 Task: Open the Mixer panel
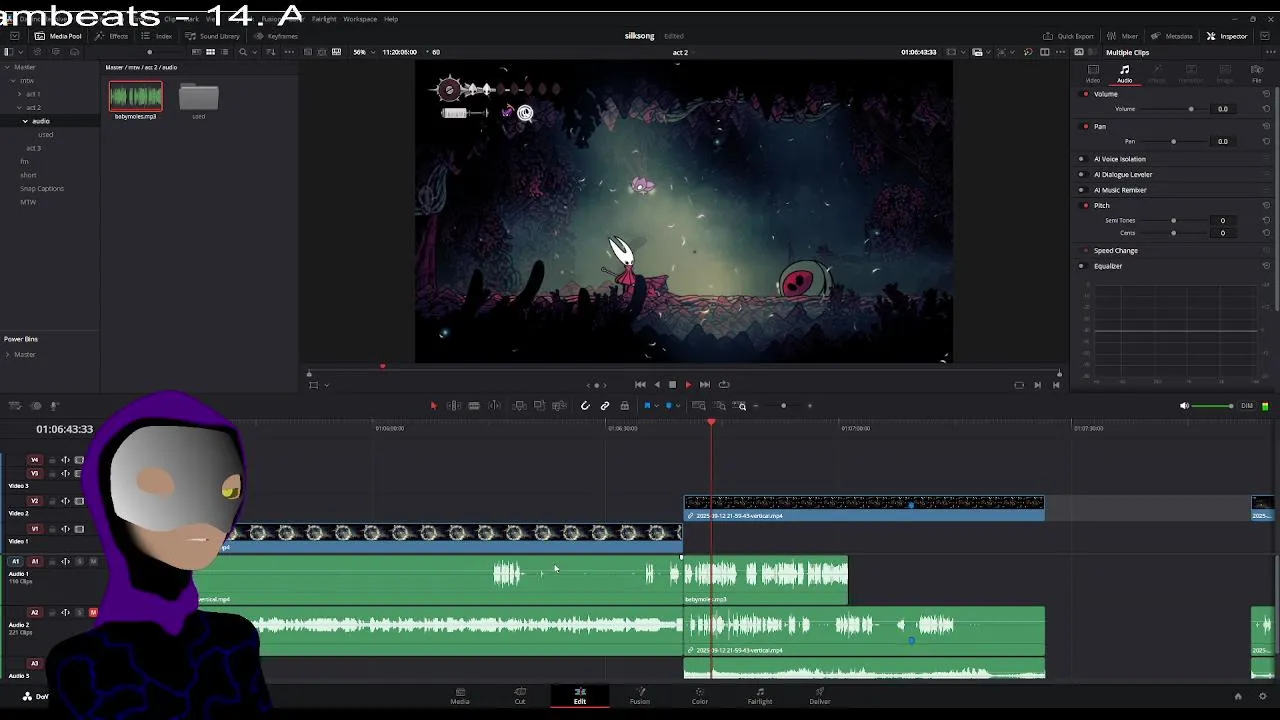[x=1123, y=36]
